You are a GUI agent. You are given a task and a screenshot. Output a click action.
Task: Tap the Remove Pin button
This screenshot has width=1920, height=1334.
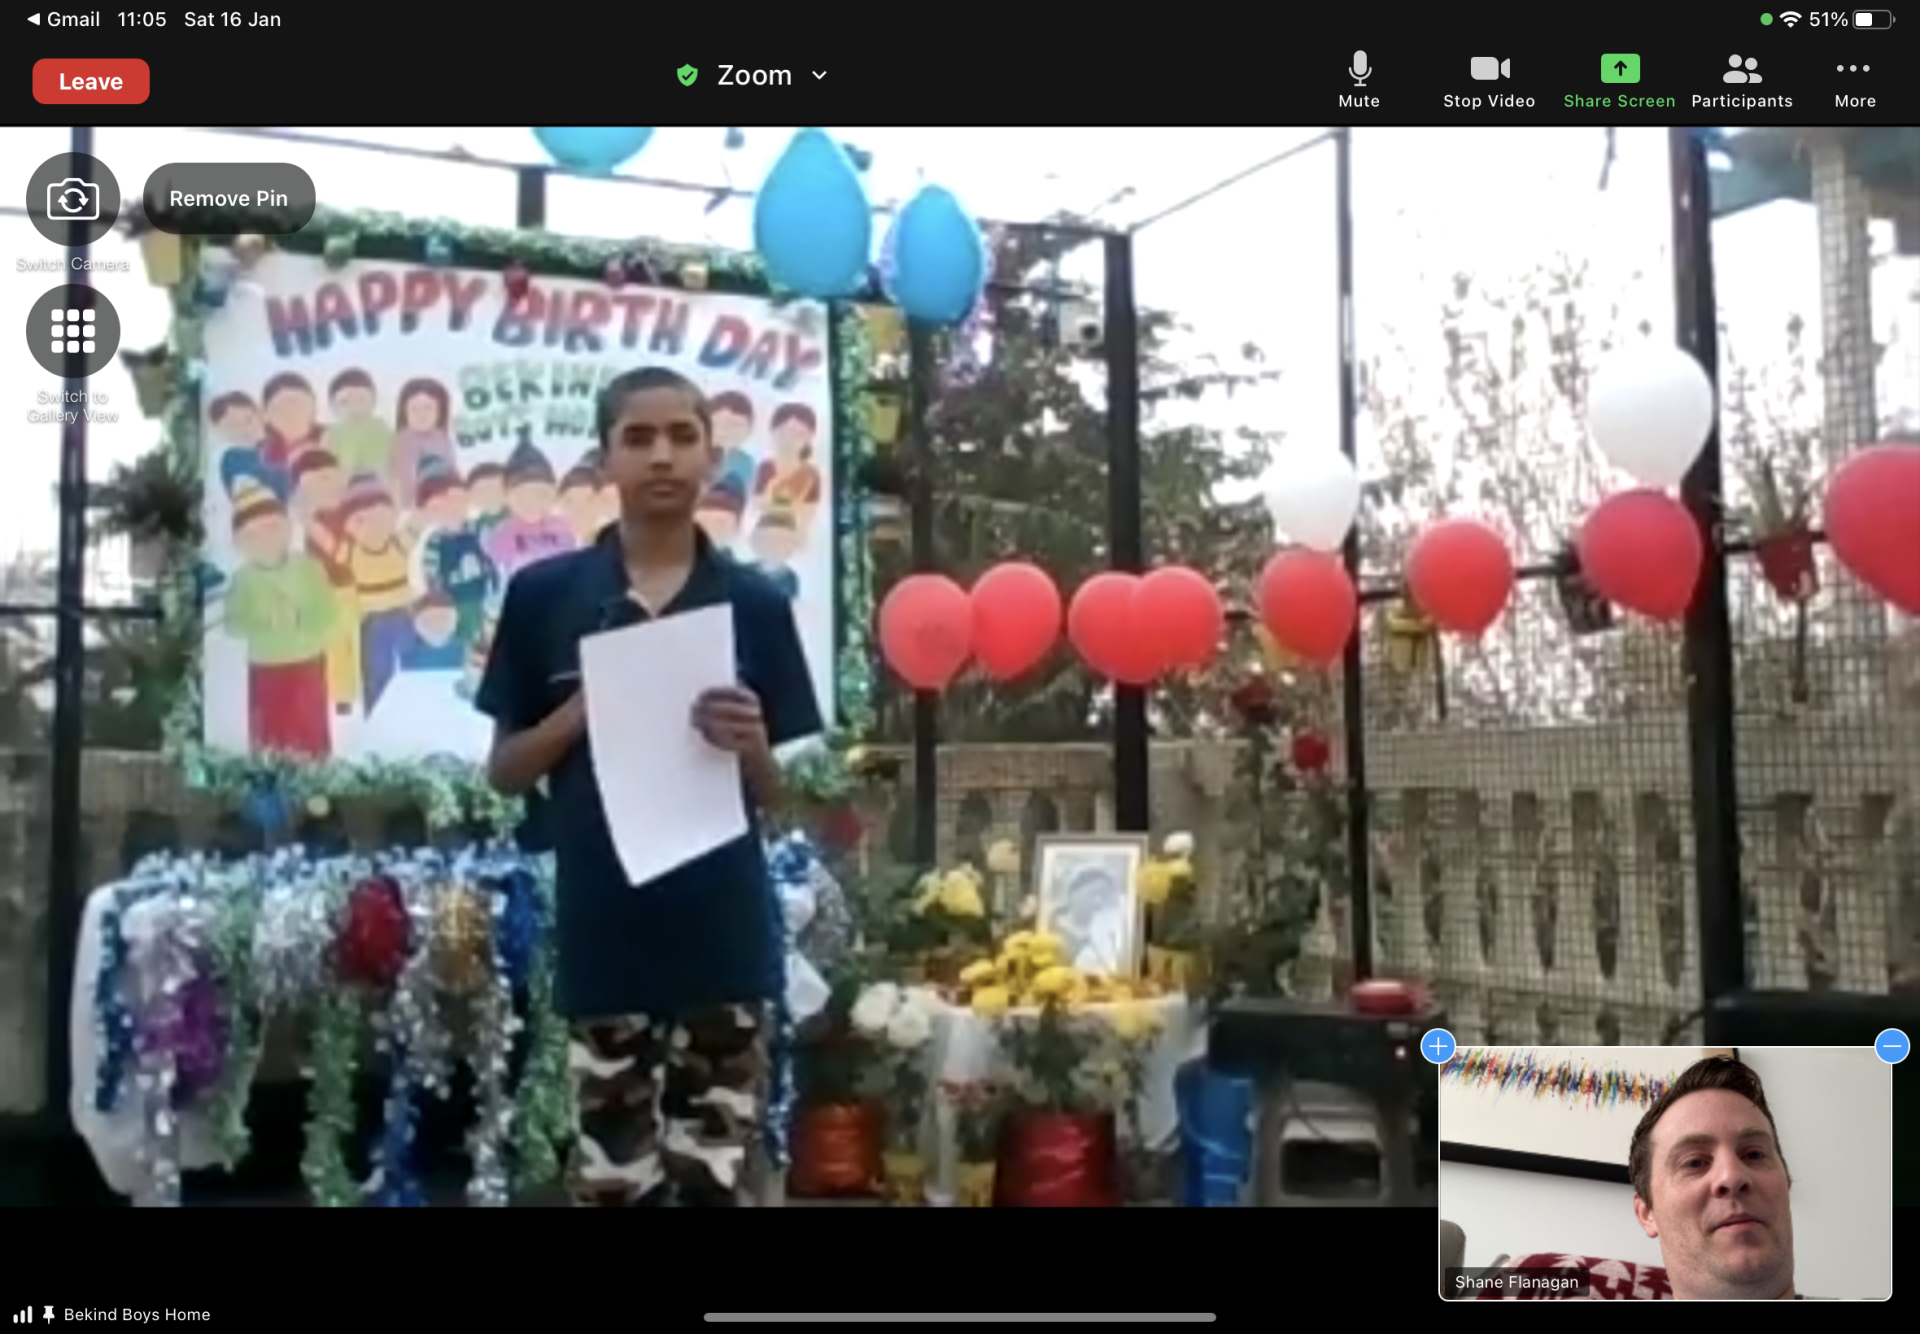coord(229,198)
